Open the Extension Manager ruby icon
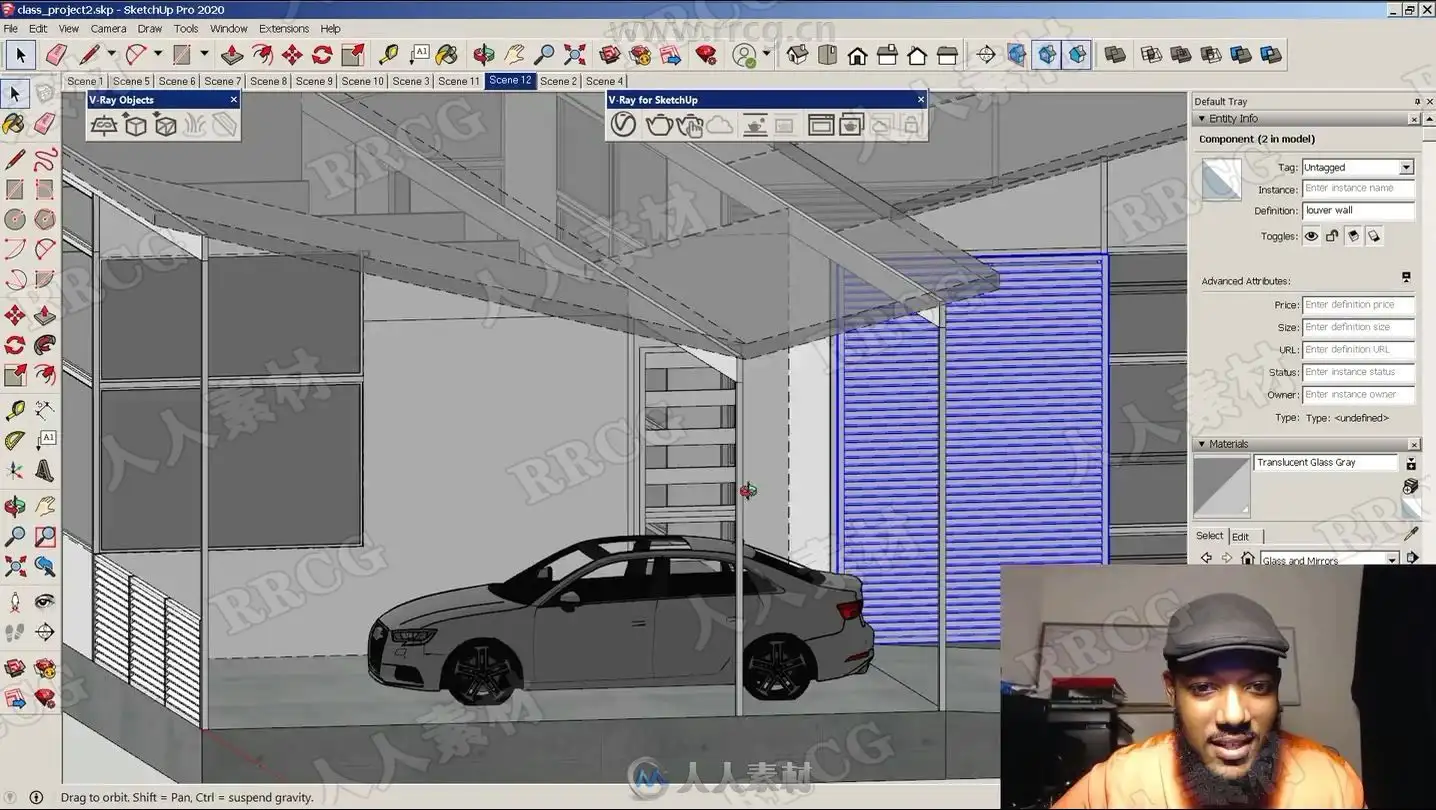 point(706,54)
